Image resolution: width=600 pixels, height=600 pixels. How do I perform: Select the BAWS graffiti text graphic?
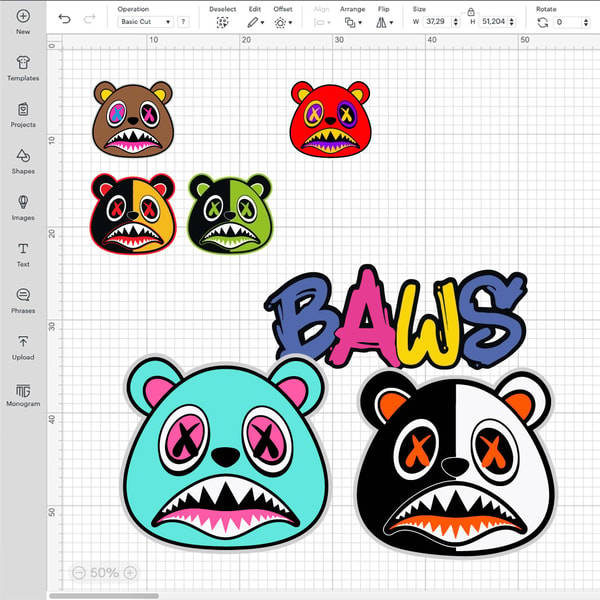(396, 318)
